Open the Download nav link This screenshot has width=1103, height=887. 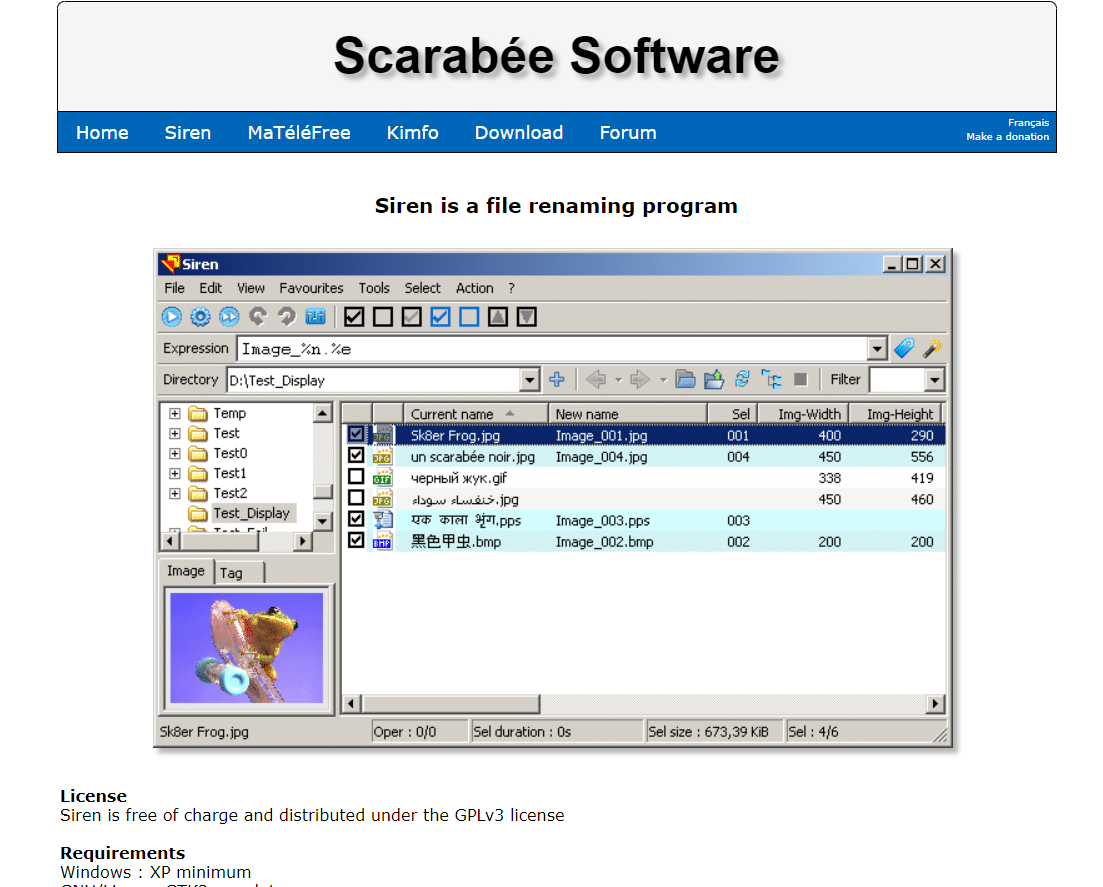[518, 132]
